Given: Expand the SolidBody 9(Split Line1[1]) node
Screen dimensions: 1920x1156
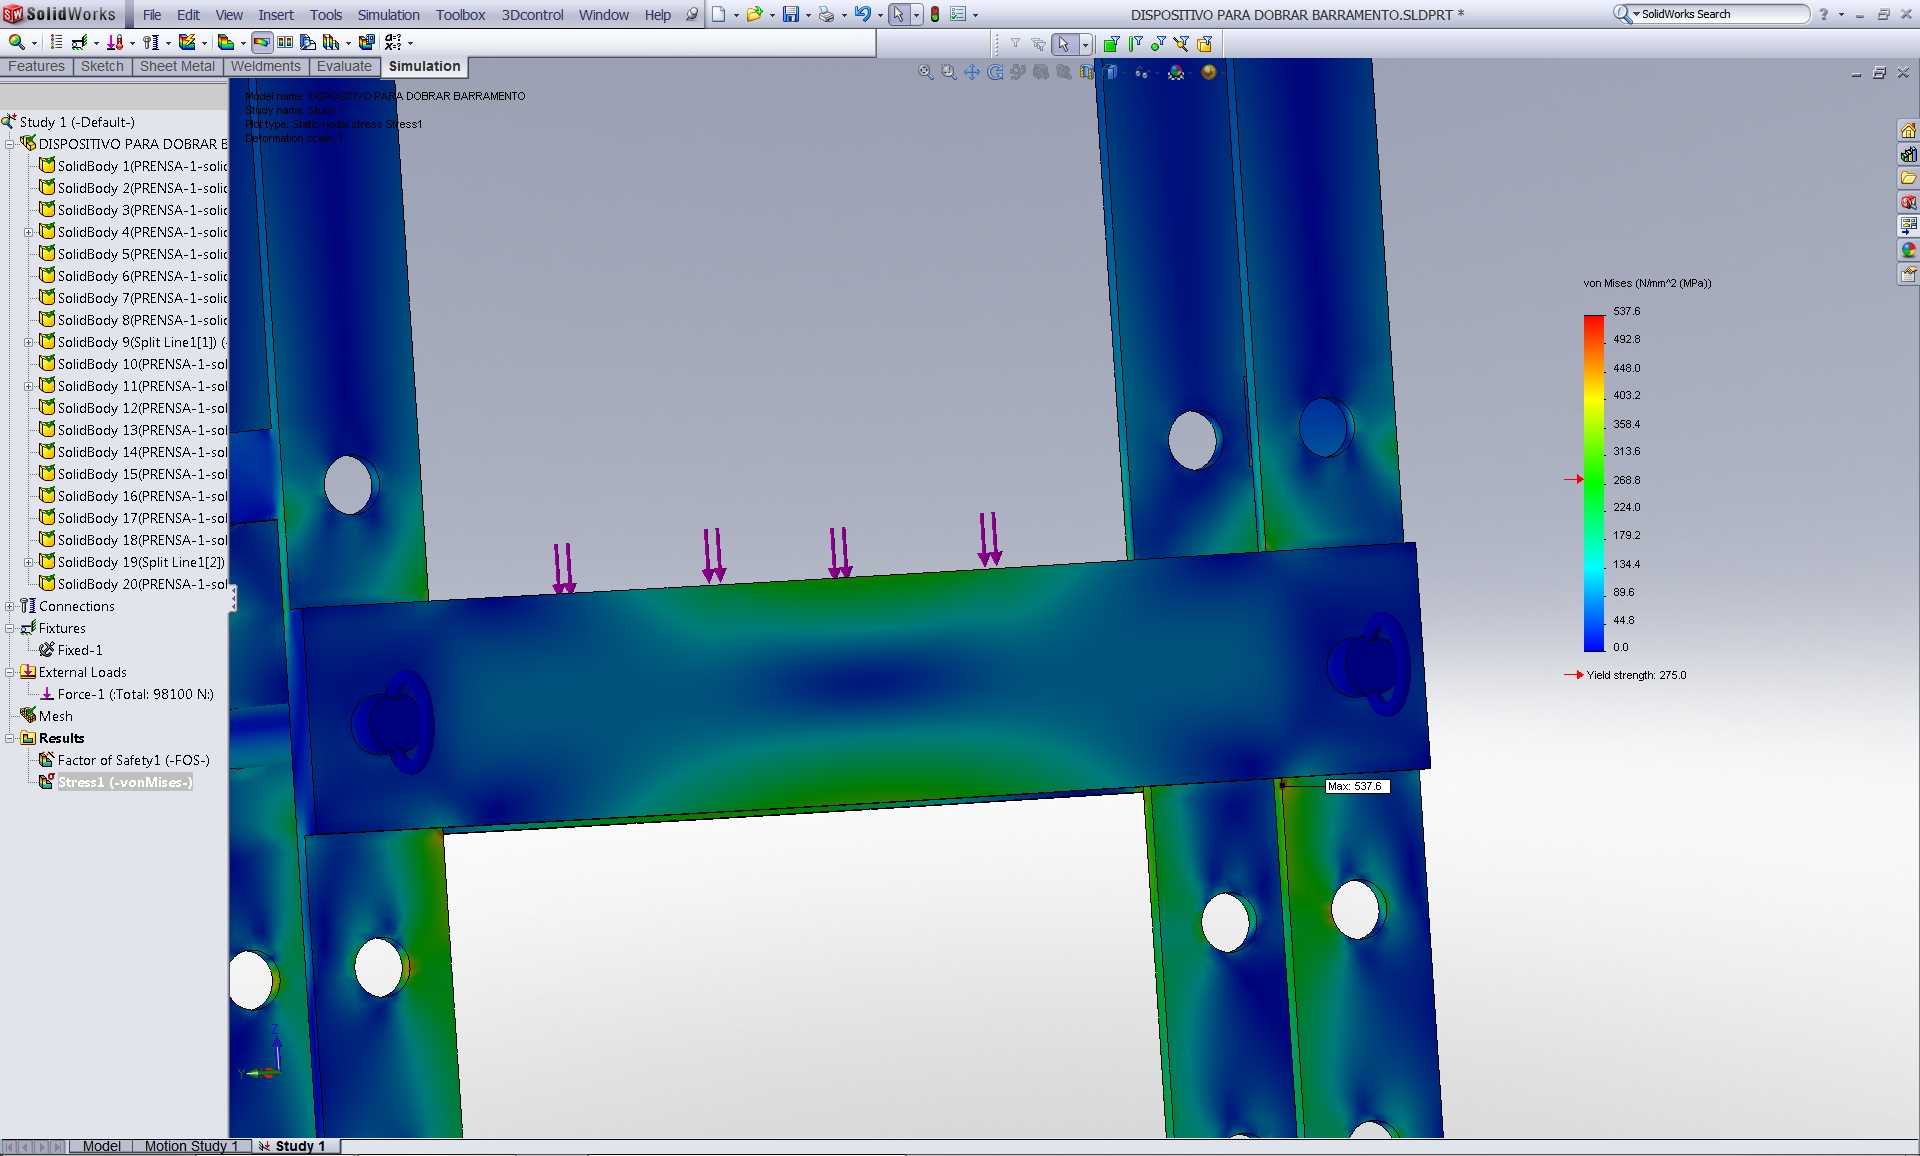Looking at the screenshot, I should 29,342.
